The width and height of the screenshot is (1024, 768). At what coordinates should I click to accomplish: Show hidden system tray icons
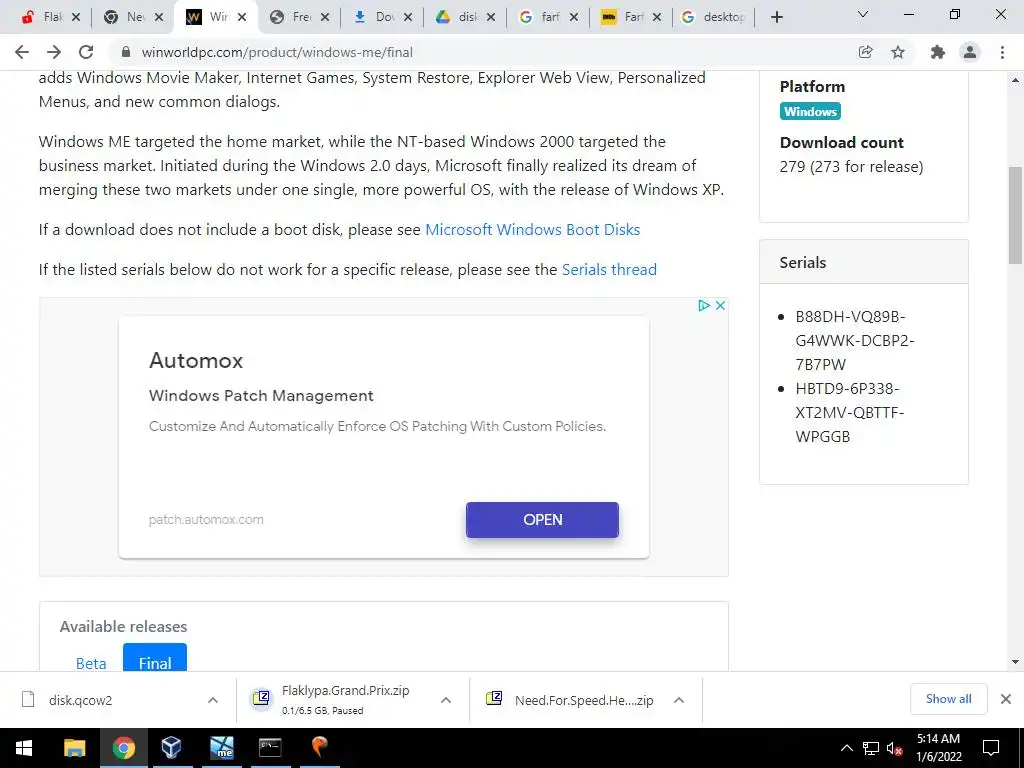tap(846, 748)
